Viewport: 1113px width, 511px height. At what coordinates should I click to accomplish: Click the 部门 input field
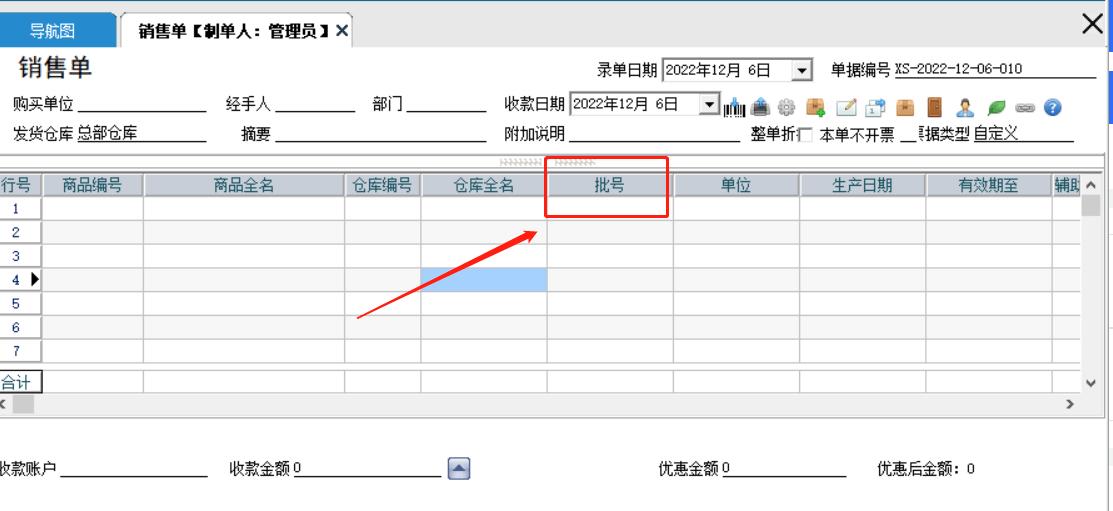click(446, 105)
